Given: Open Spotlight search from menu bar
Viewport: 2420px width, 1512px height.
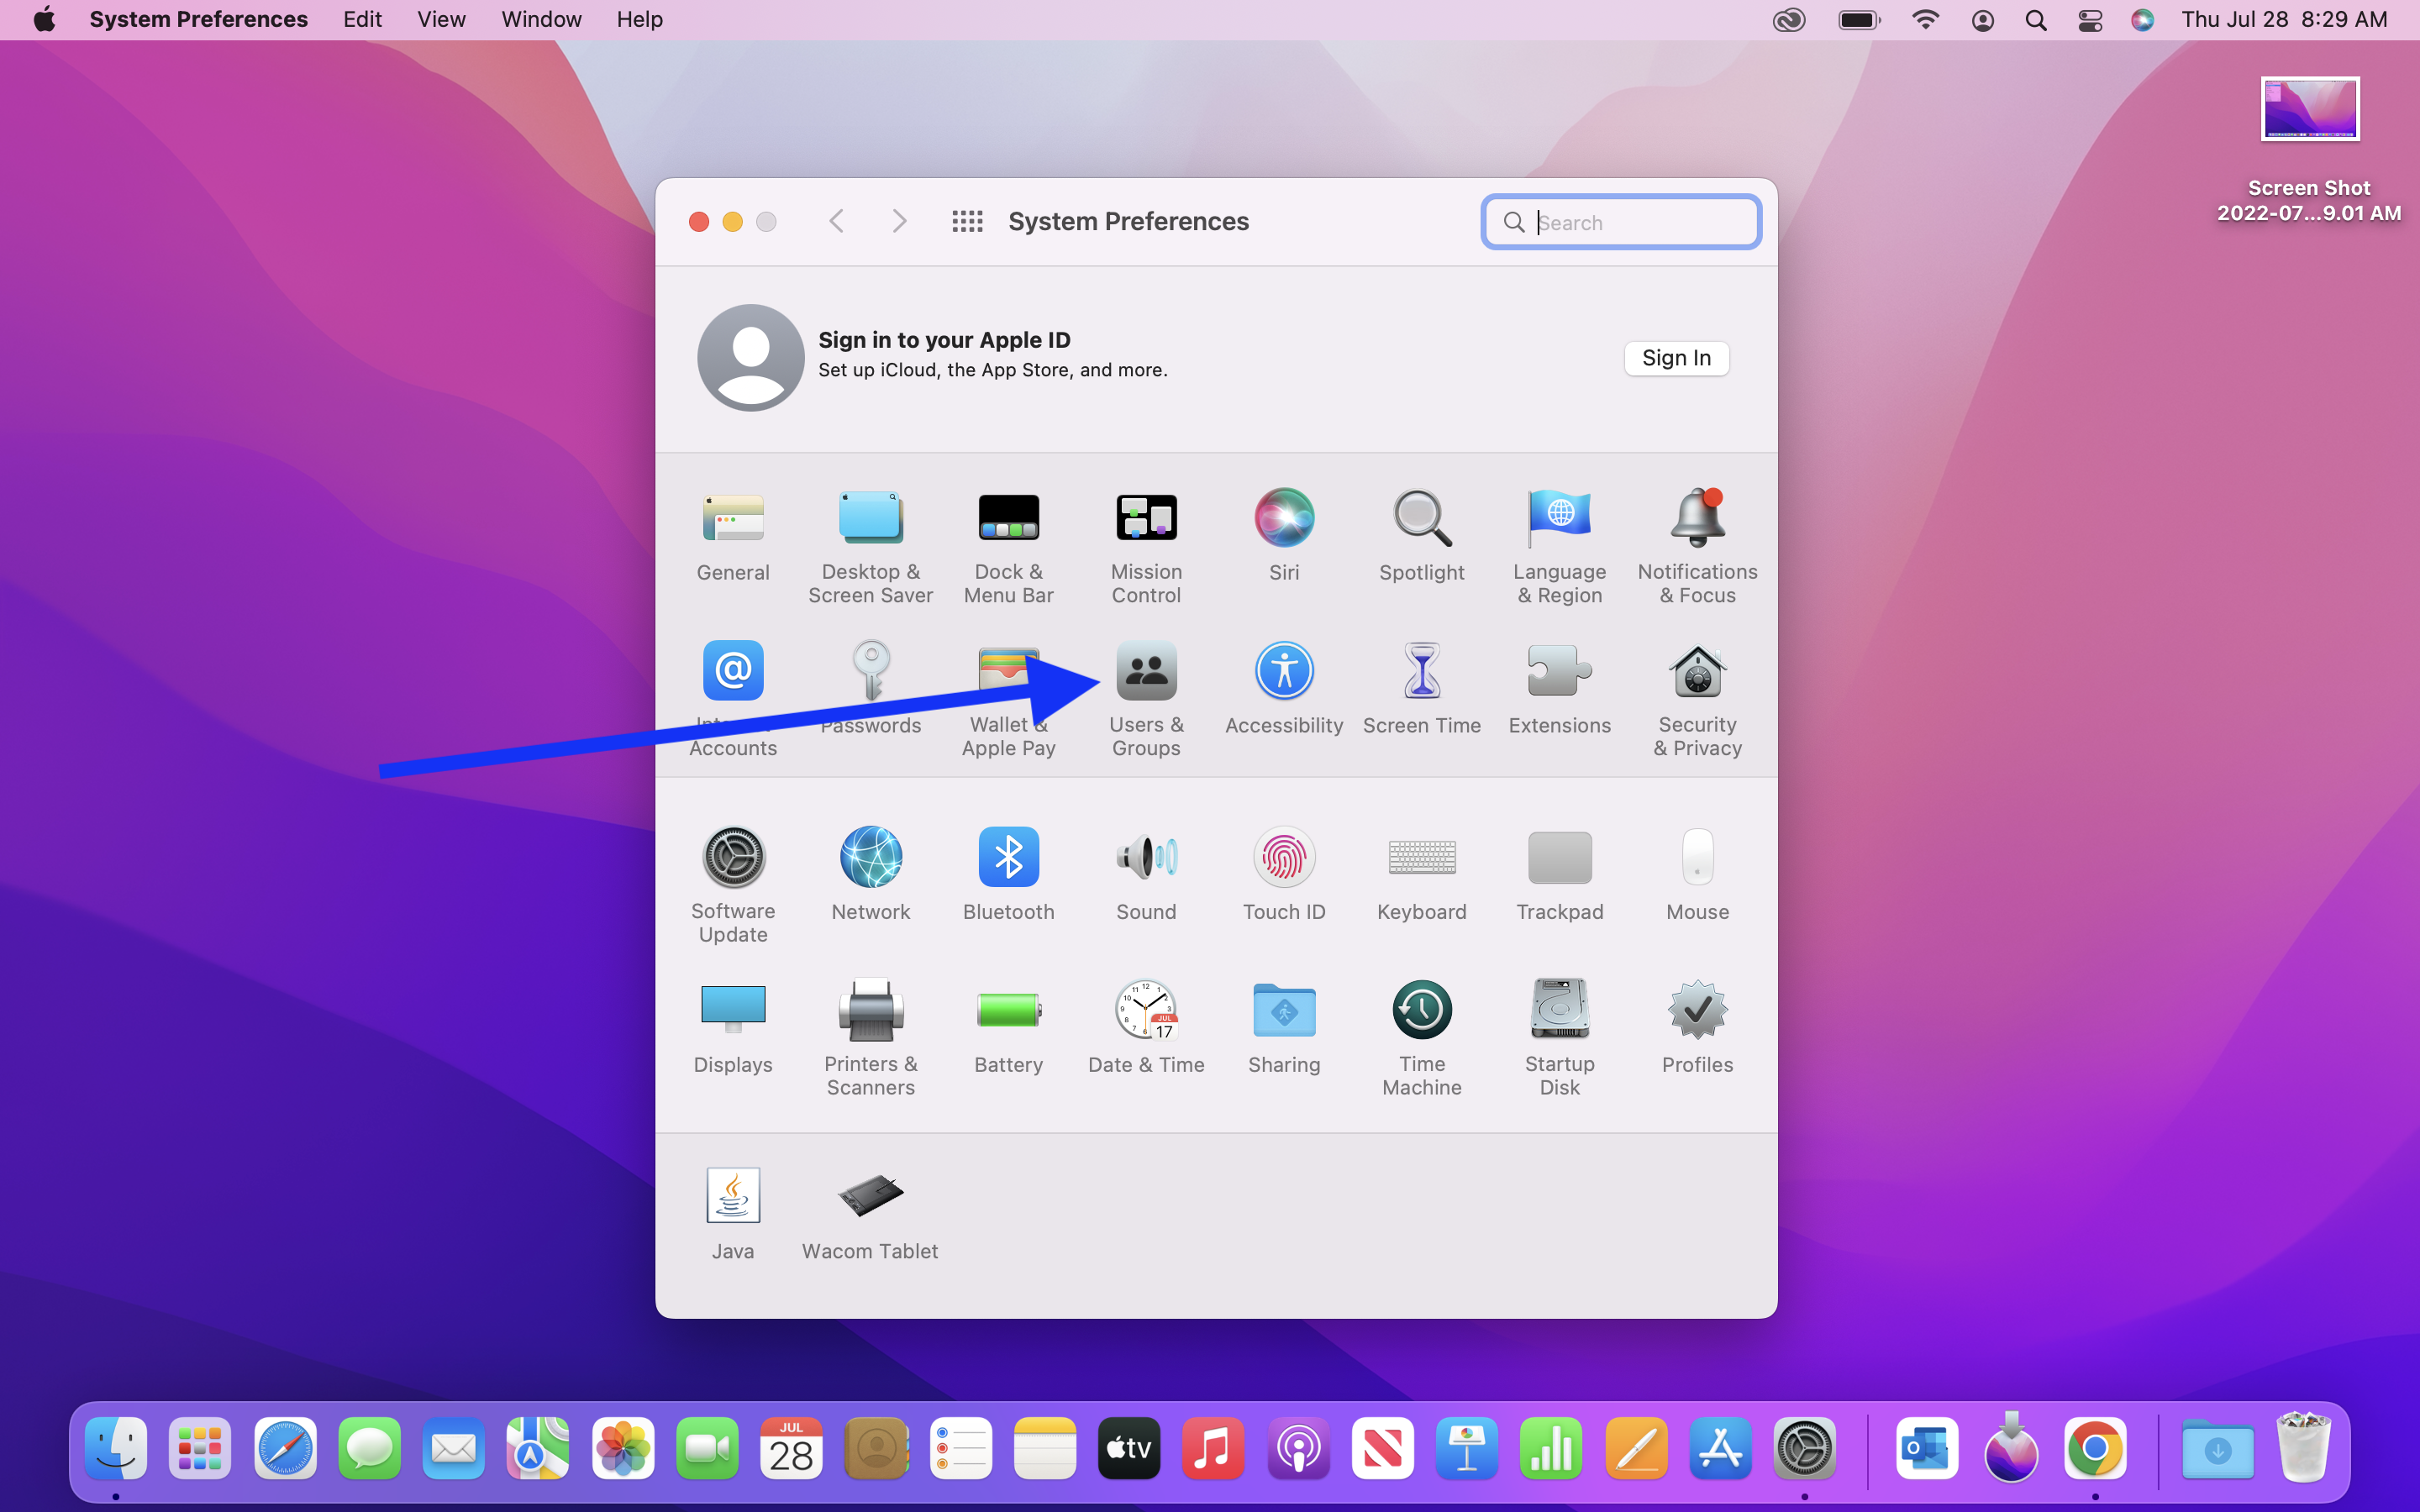Looking at the screenshot, I should point(2035,20).
